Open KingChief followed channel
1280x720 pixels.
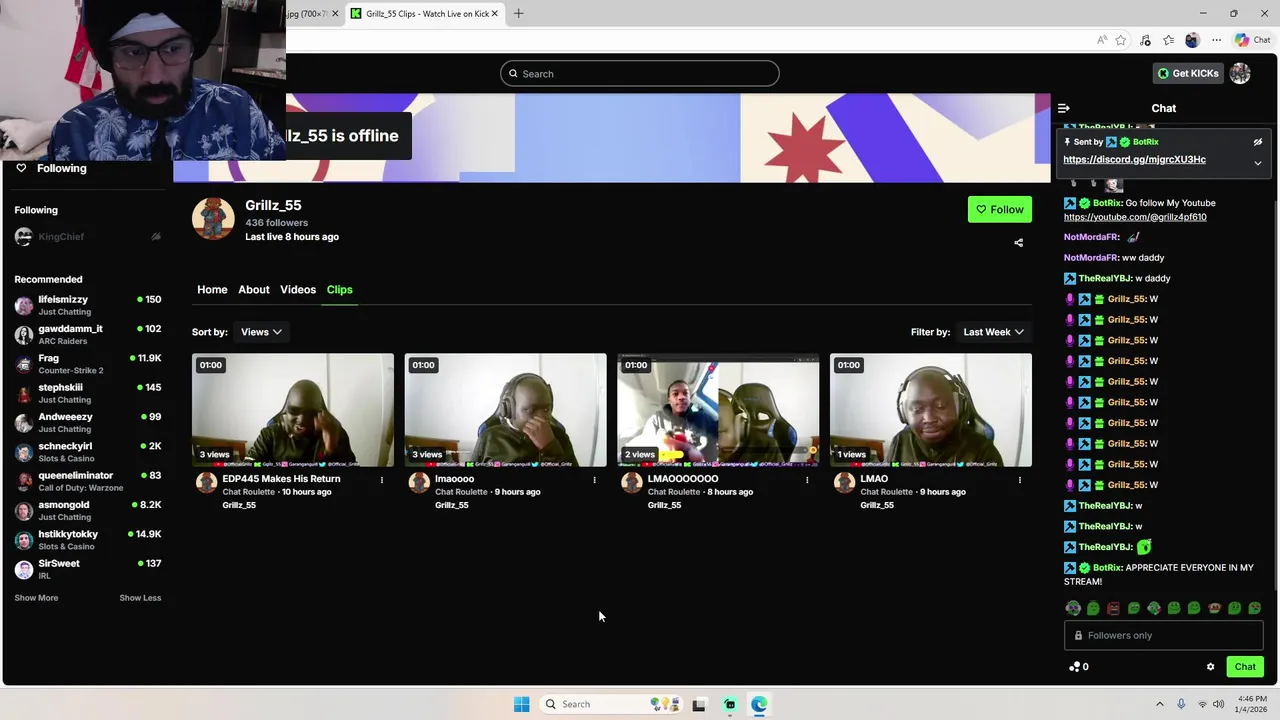click(x=88, y=237)
